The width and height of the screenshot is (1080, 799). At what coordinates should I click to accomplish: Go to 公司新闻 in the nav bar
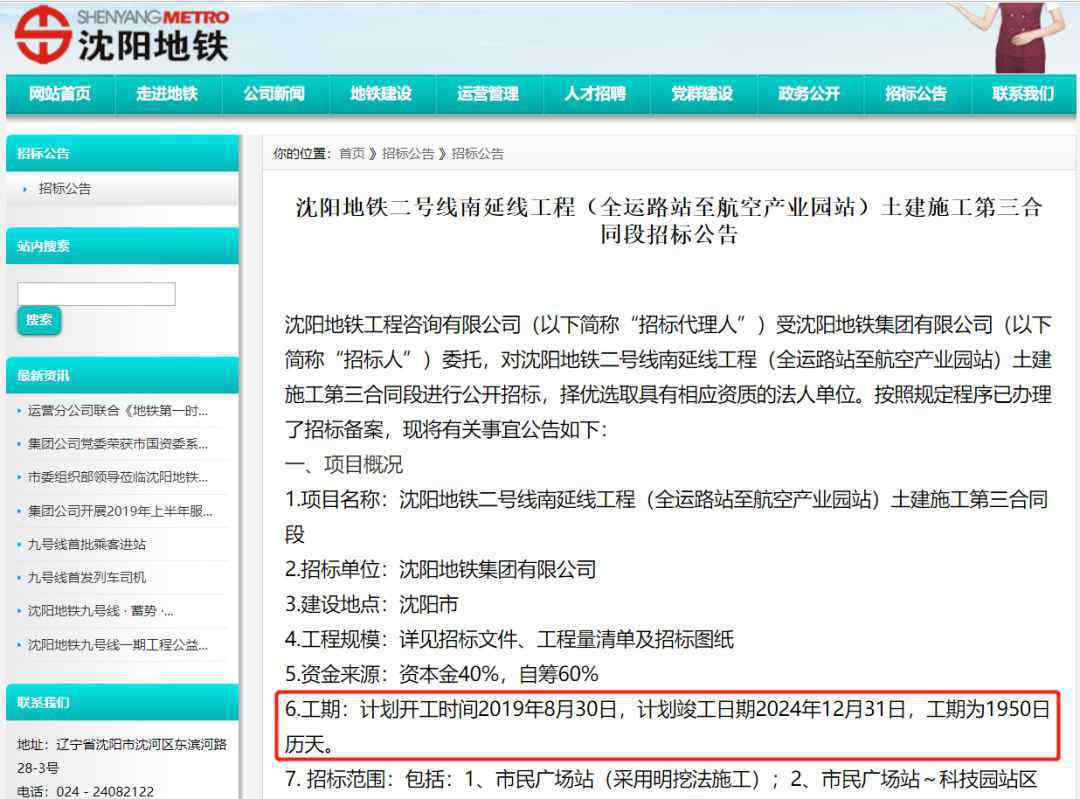274,94
